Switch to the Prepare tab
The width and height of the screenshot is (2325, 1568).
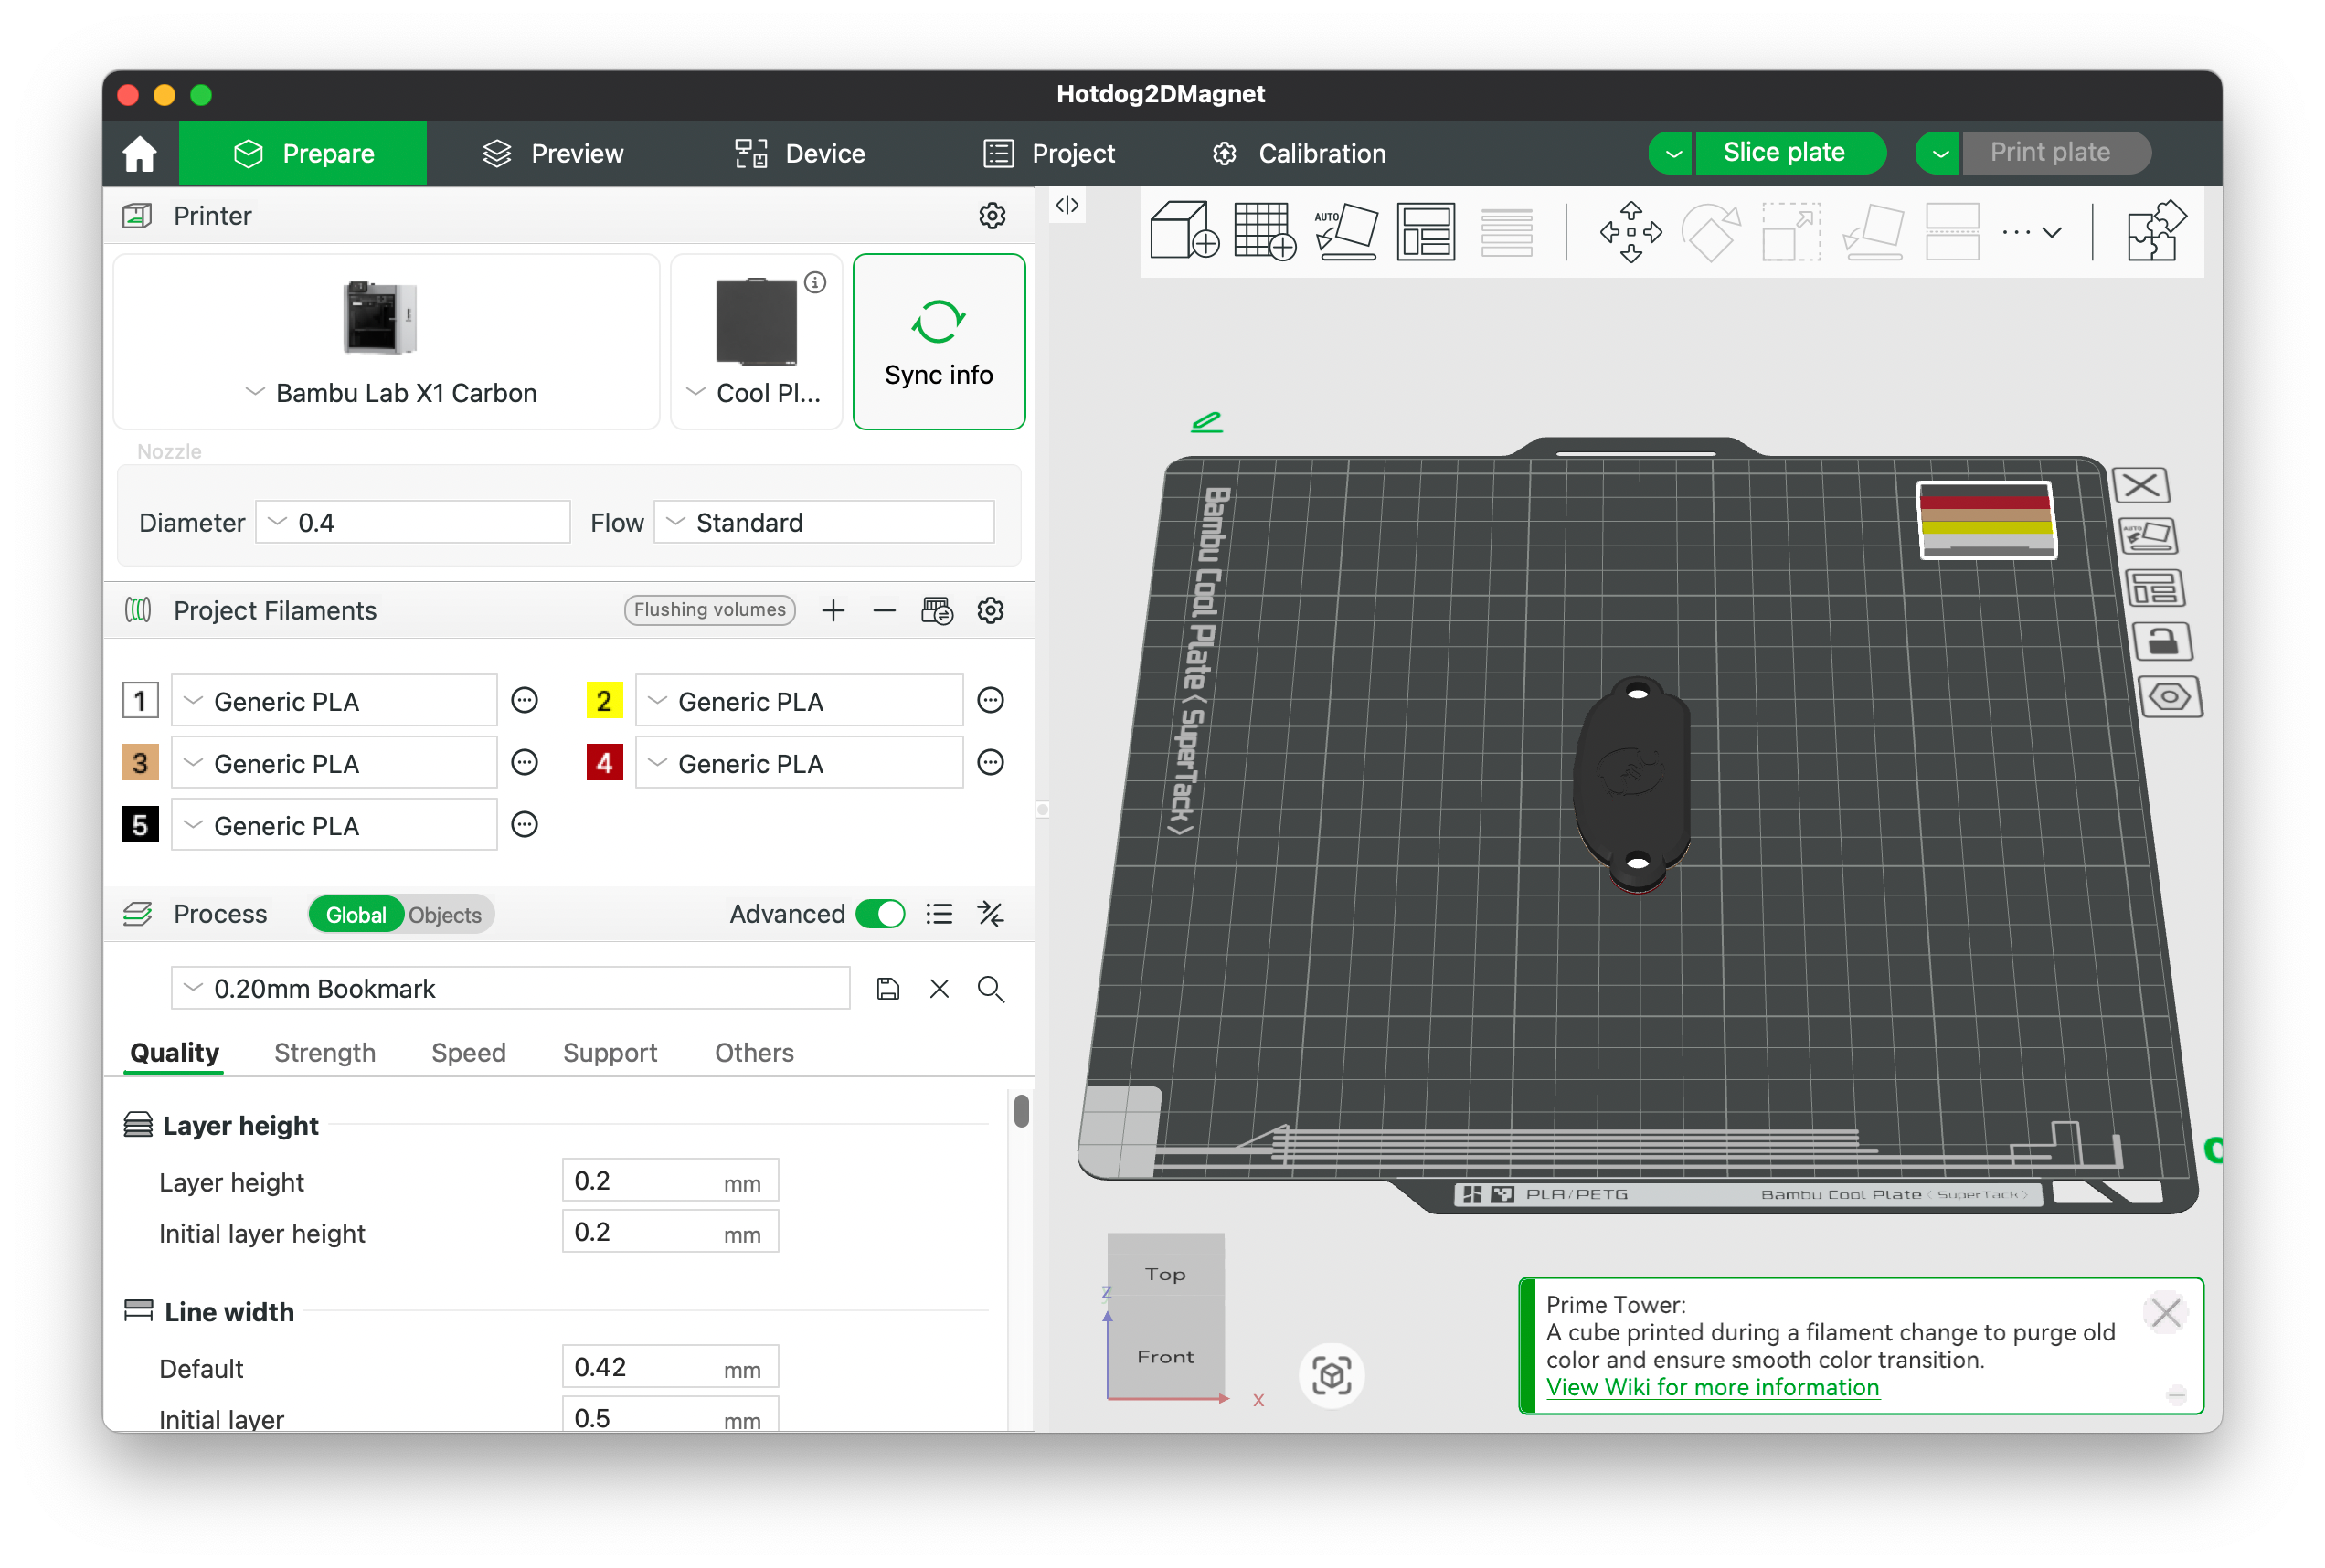pos(303,153)
